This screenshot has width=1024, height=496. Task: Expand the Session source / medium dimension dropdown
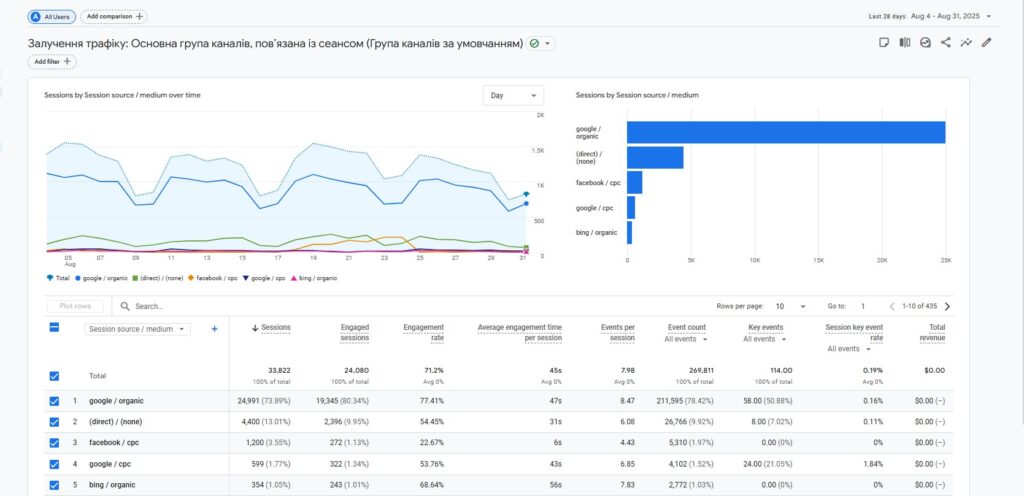coord(138,328)
